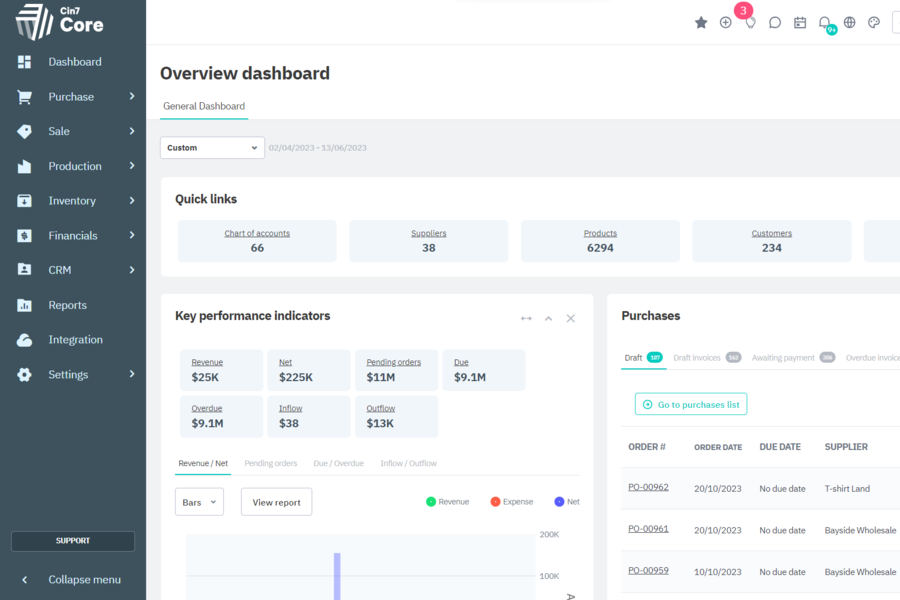
Task: Expand the Settings menu chevron
Action: tap(132, 374)
